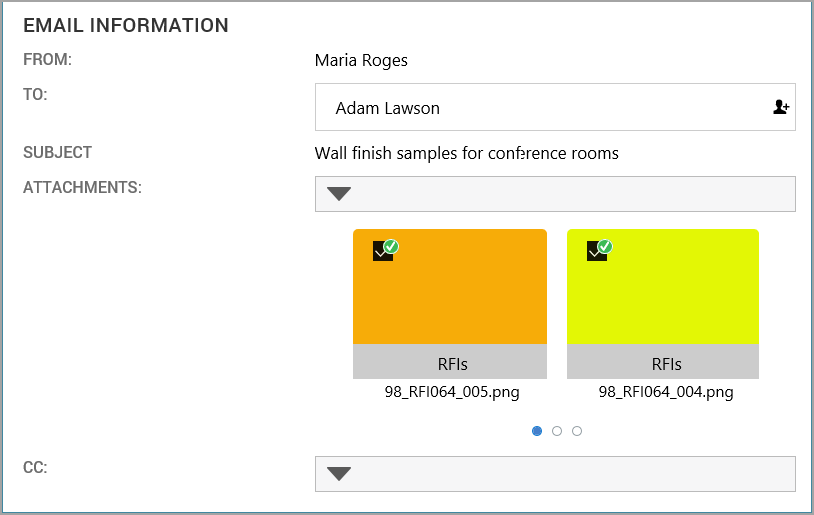
Task: Jump to the third attachment page dot
Action: 577,431
